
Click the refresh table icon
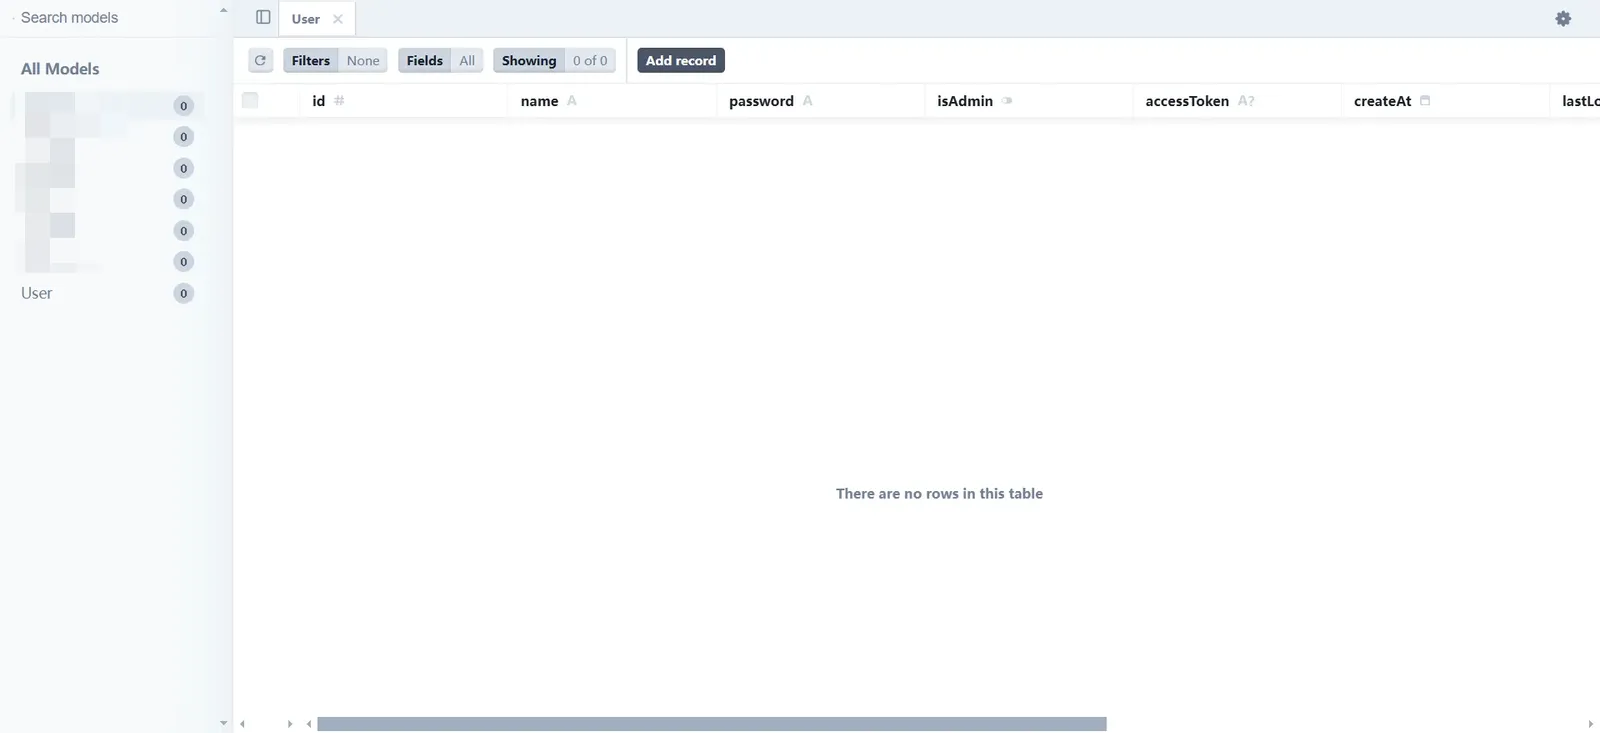coord(260,61)
